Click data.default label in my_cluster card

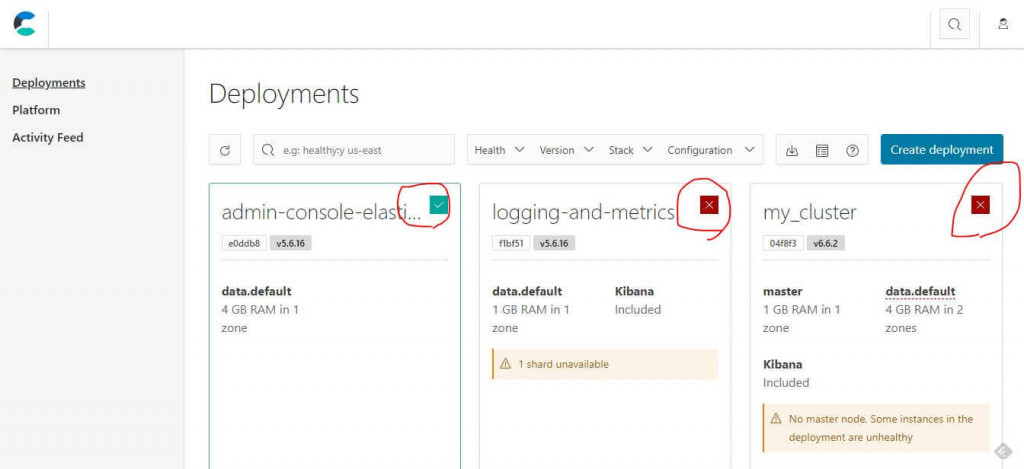click(920, 291)
